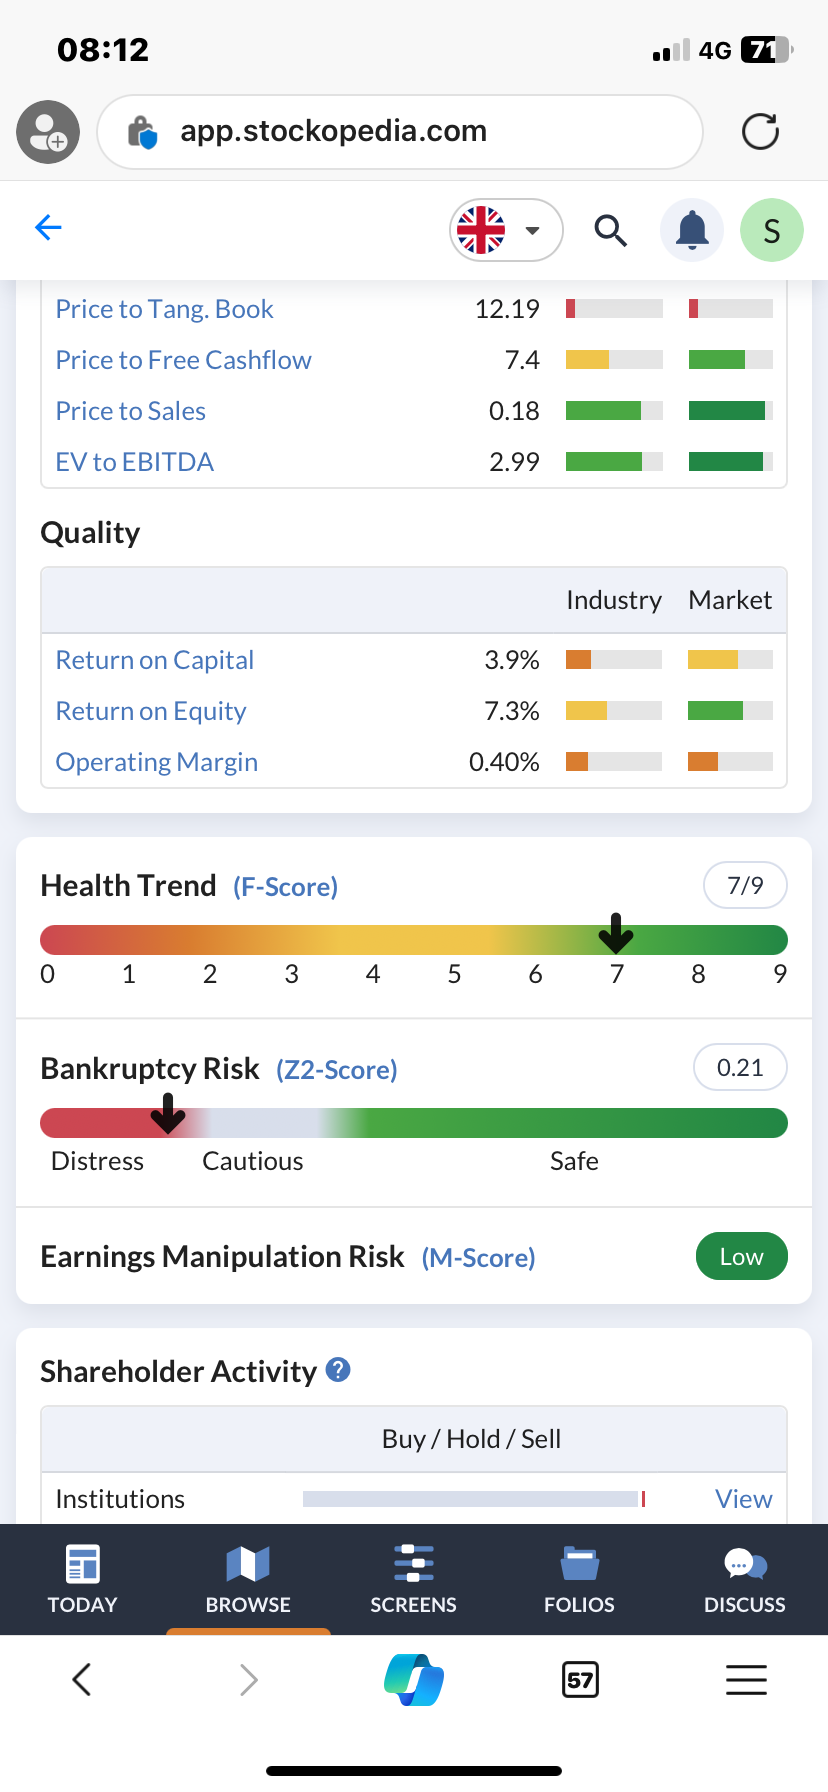Open the Copilot icon in browser bar
Viewport: 828px width, 1792px height.
point(414,1679)
